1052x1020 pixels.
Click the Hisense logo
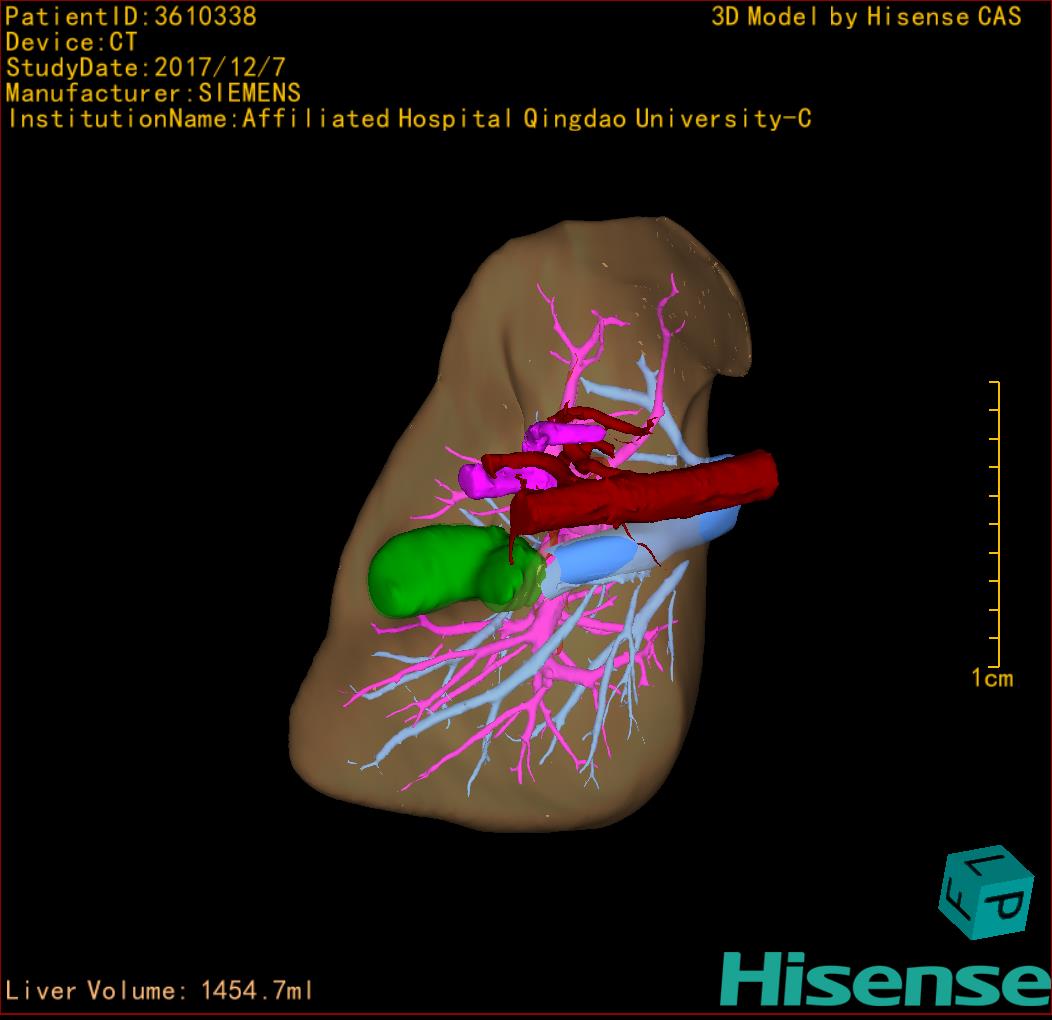click(x=883, y=978)
